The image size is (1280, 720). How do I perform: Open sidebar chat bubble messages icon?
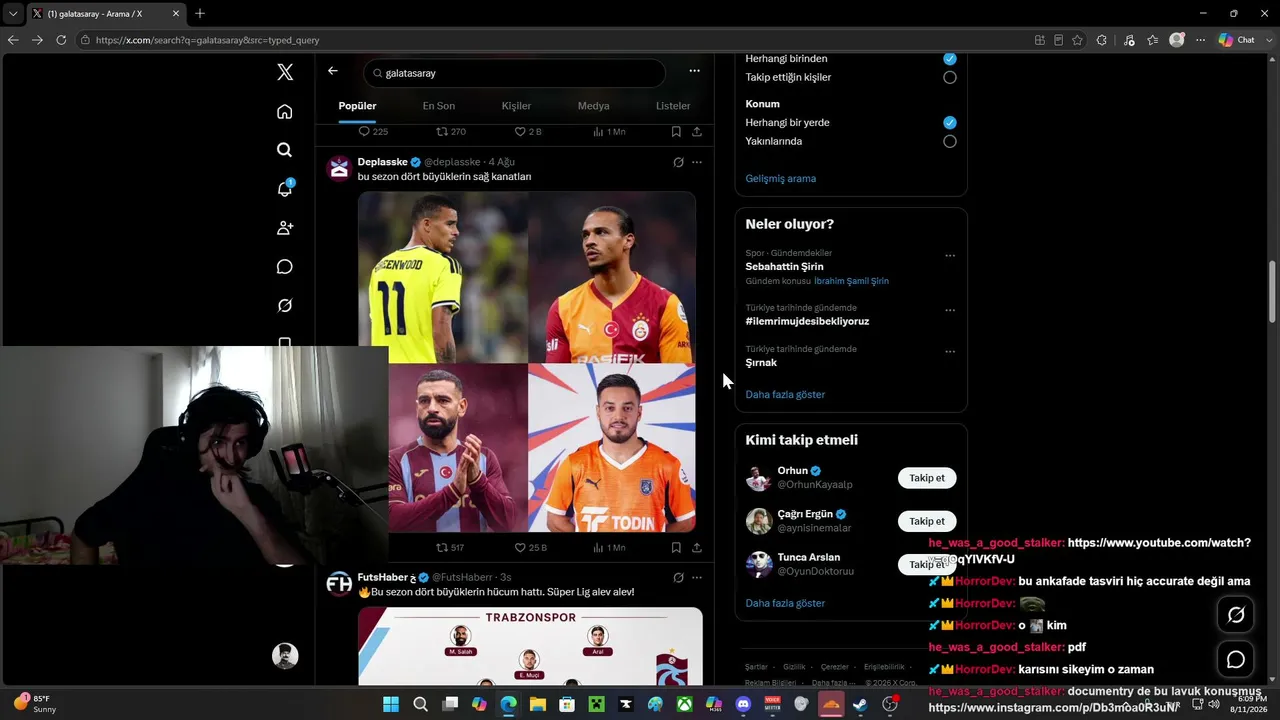[x=285, y=267]
